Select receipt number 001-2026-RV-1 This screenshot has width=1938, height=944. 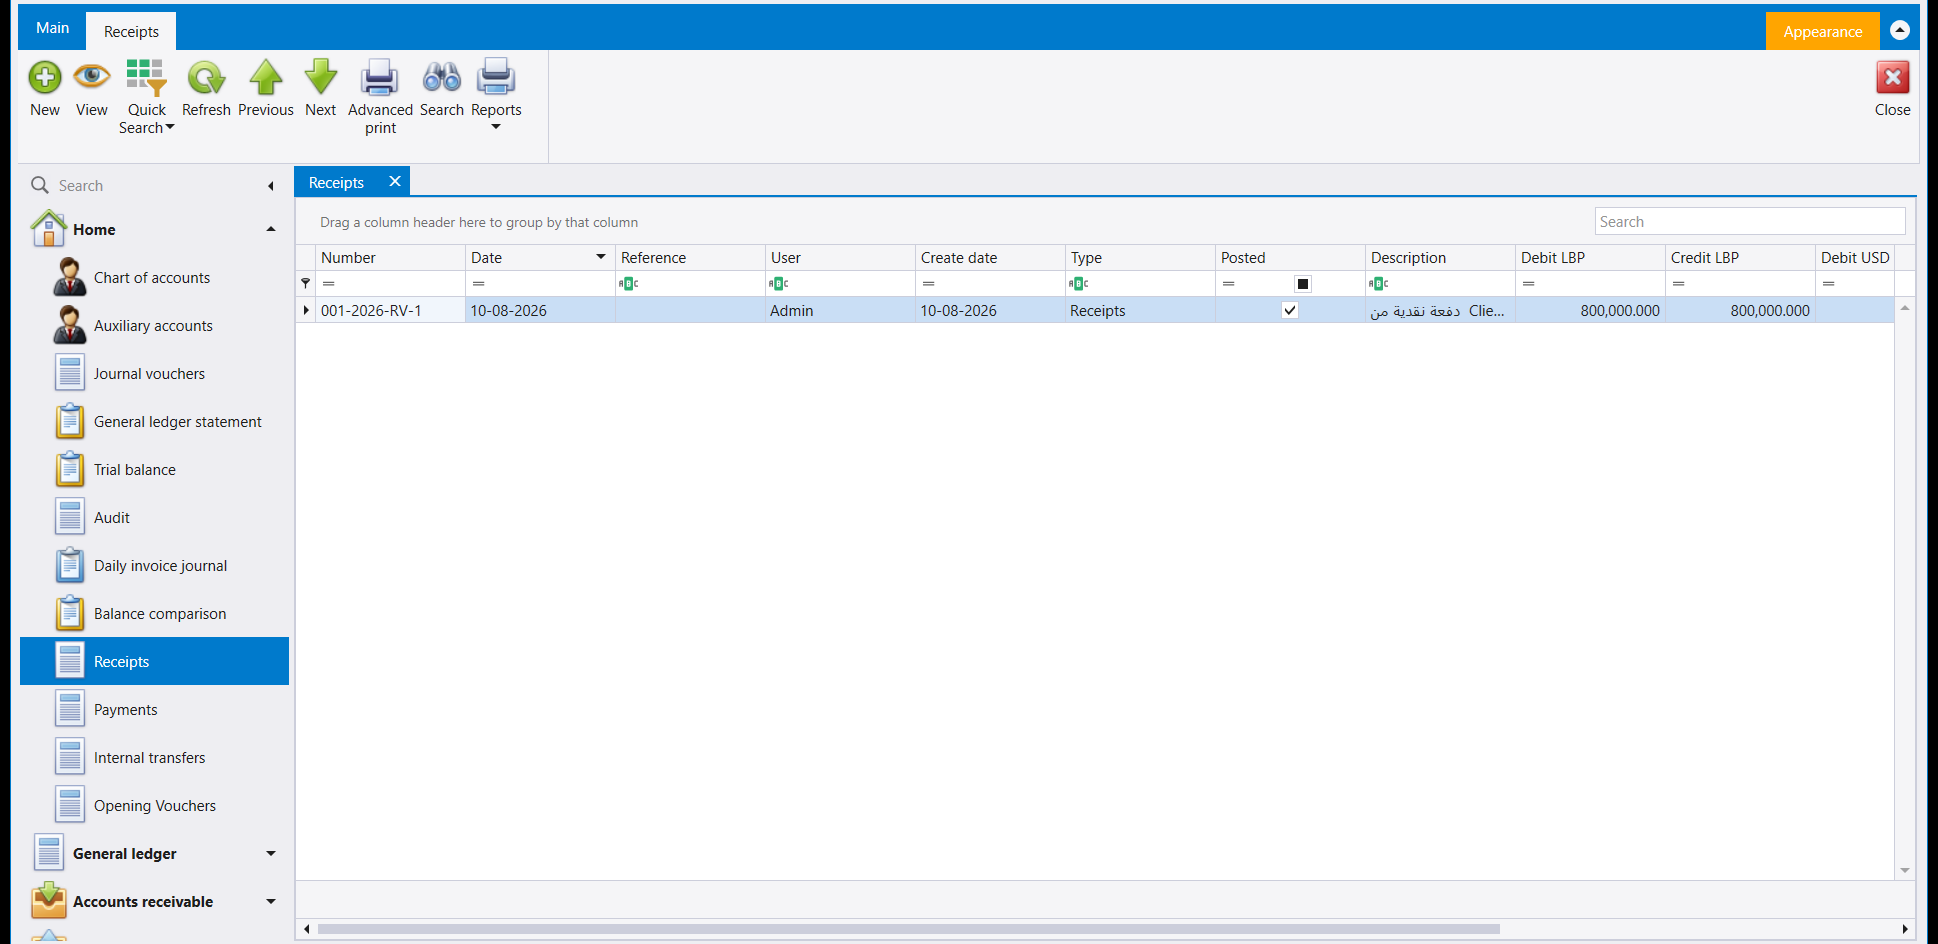(390, 310)
